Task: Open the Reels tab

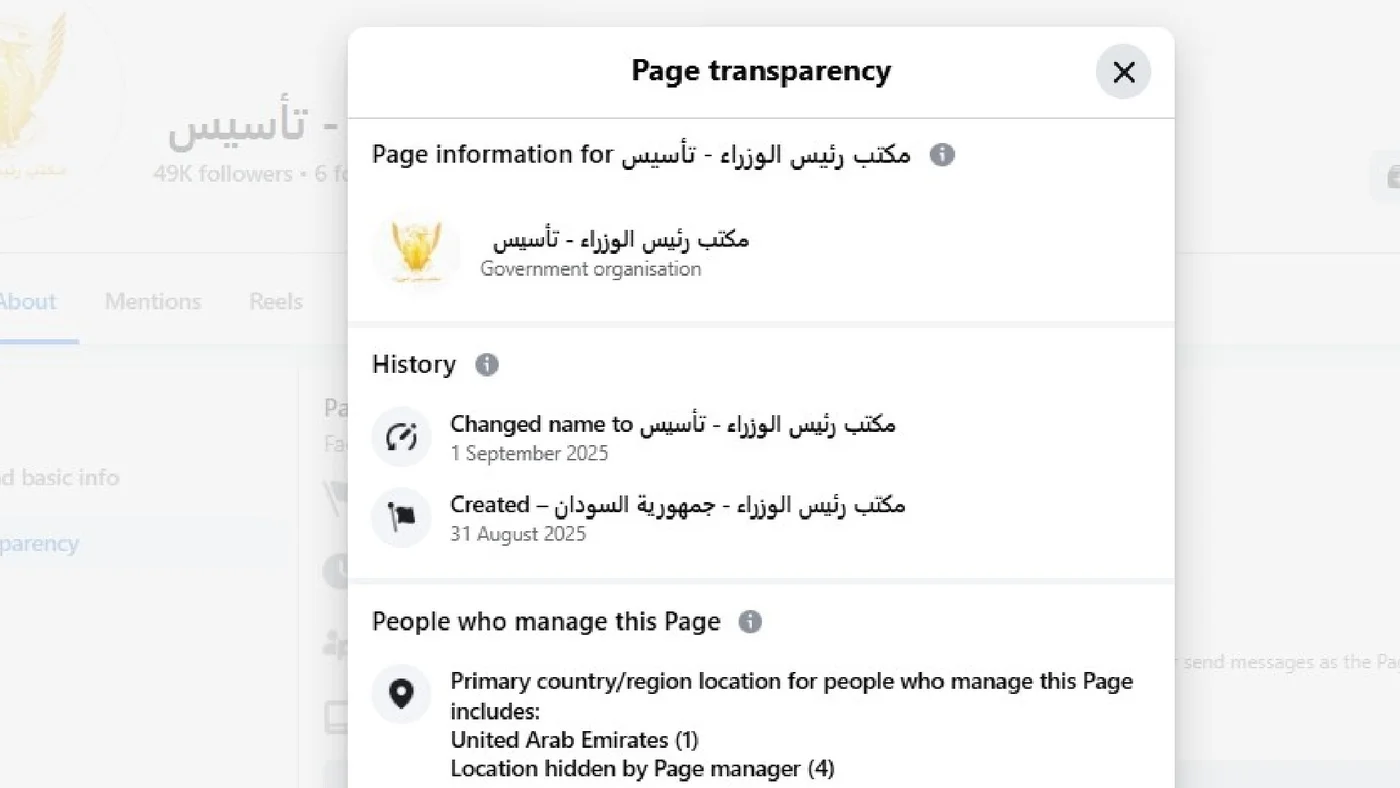Action: pos(274,301)
